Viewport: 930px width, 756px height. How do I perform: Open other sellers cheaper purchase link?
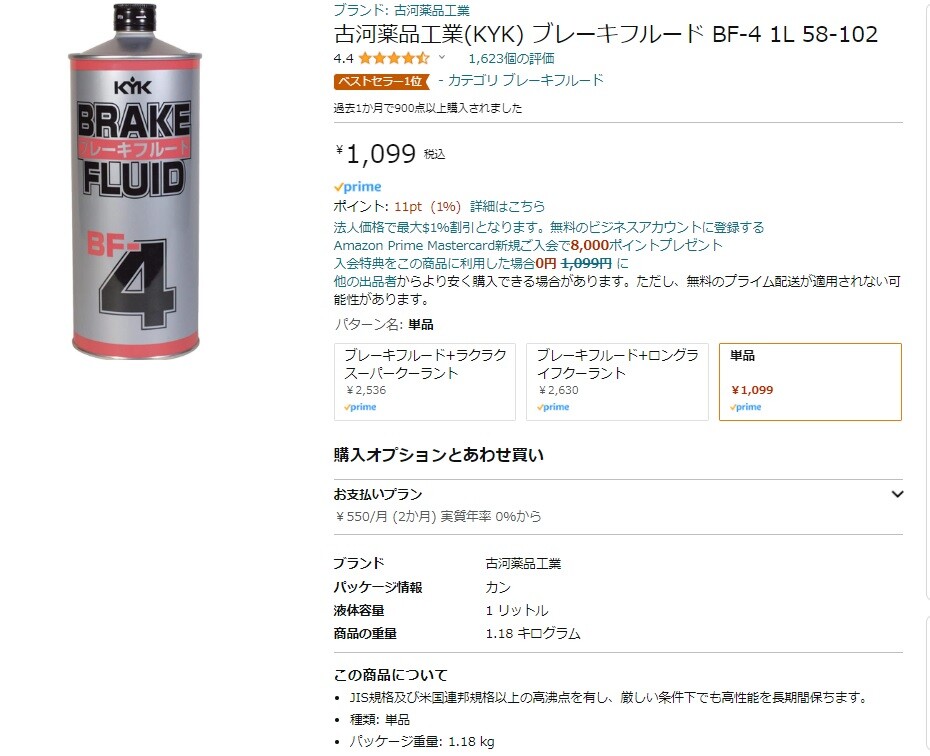click(617, 290)
